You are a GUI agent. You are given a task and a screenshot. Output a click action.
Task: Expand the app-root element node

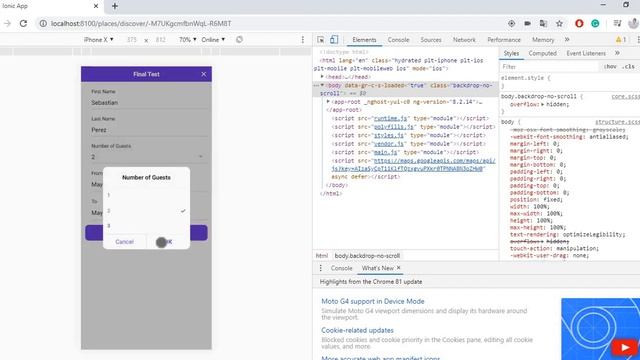(x=328, y=102)
